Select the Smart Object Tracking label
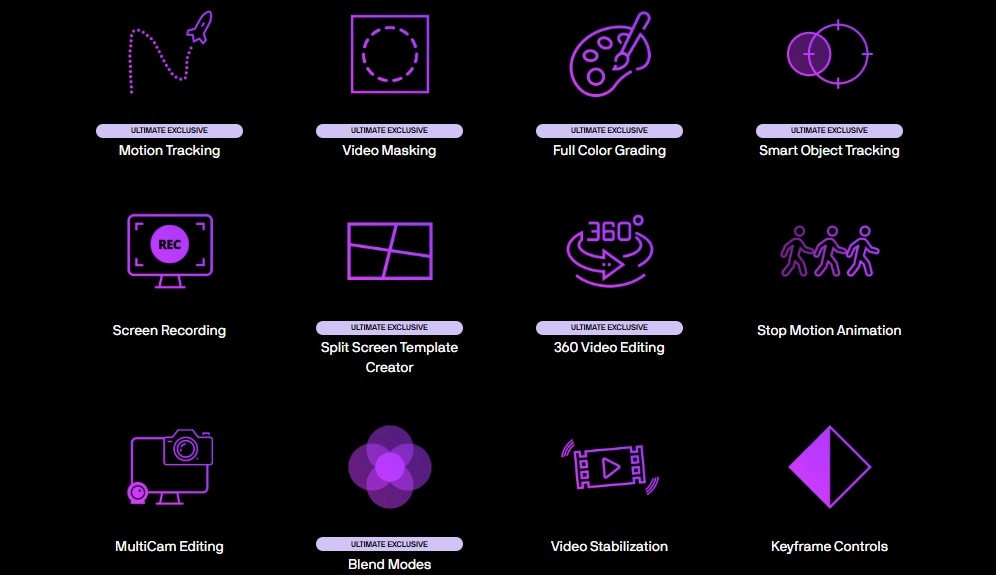 coord(829,151)
